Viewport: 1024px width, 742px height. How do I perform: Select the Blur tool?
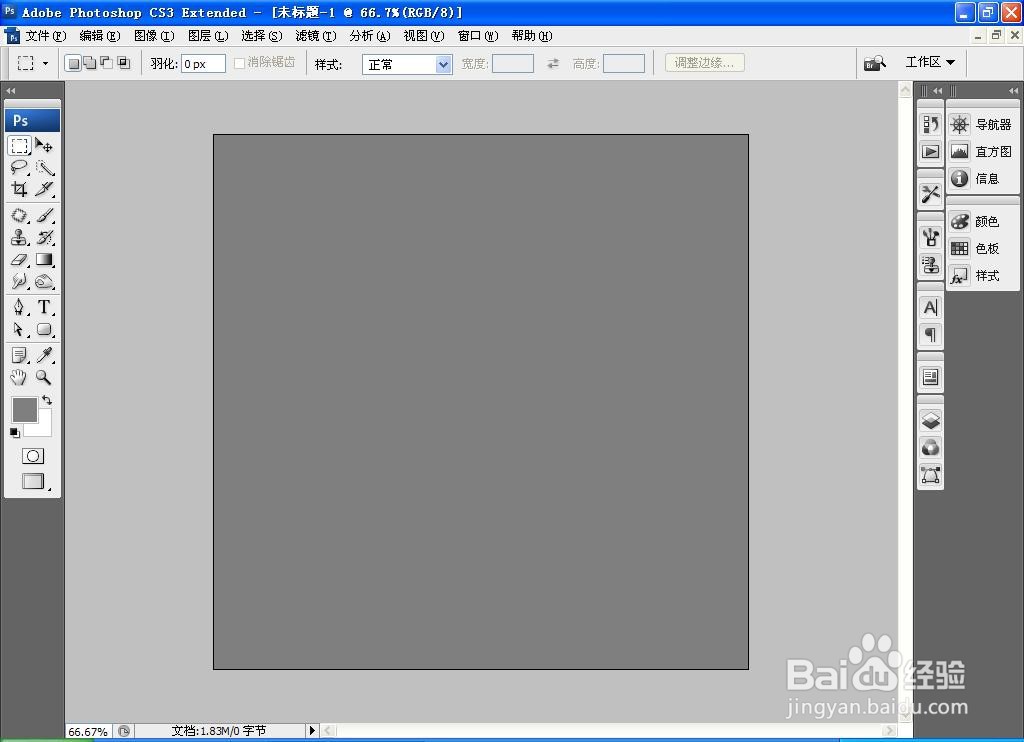(20, 282)
